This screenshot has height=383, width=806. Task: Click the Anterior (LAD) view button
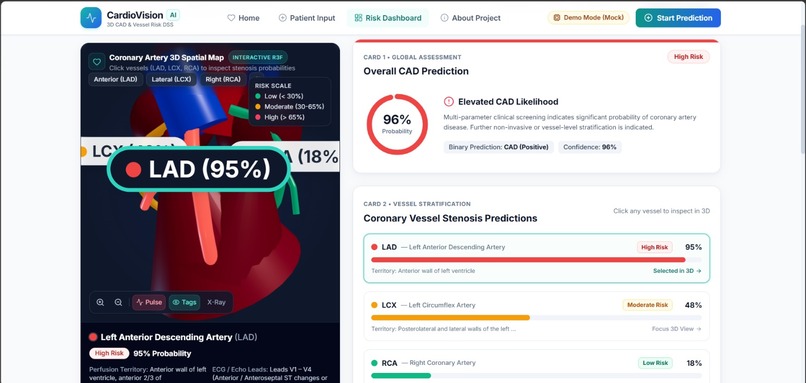[116, 79]
